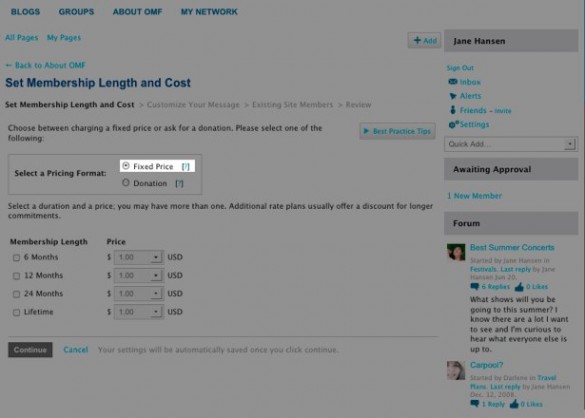This screenshot has width=585, height=418.
Task: Check the 24 Months membership checkbox
Action: pyautogui.click(x=16, y=294)
